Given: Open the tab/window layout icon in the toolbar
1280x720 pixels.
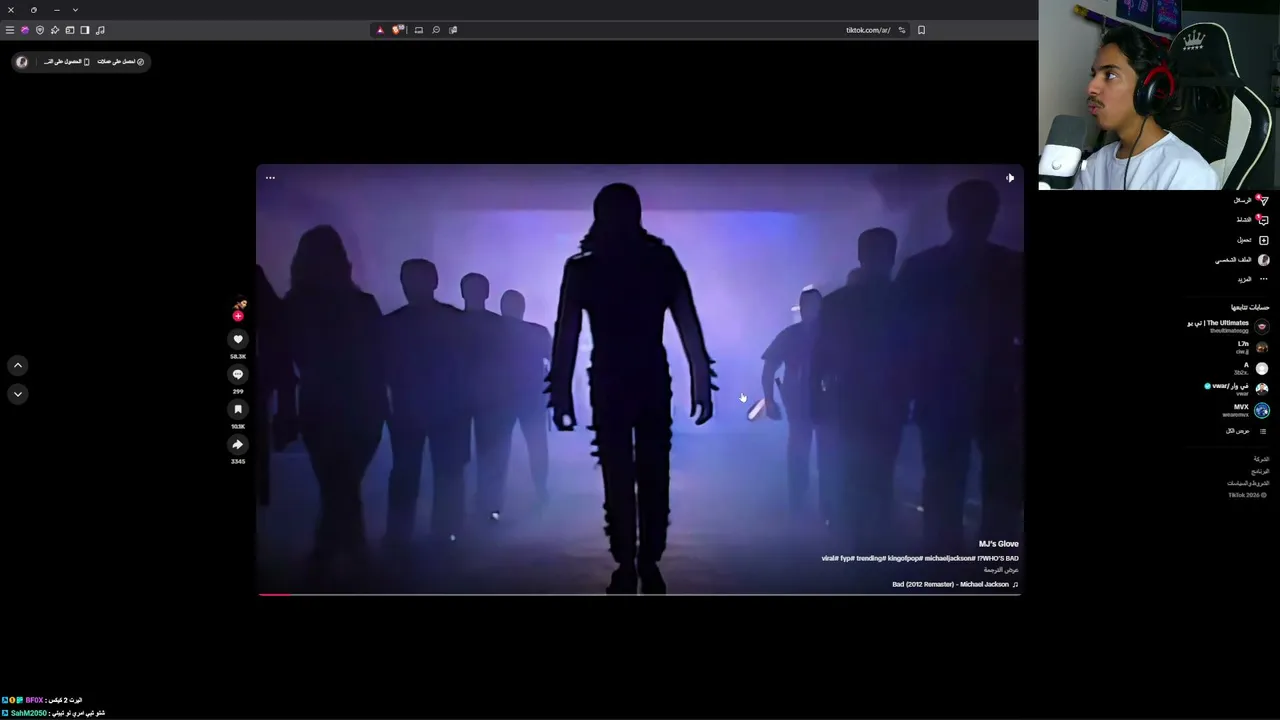Looking at the screenshot, I should [70, 30].
